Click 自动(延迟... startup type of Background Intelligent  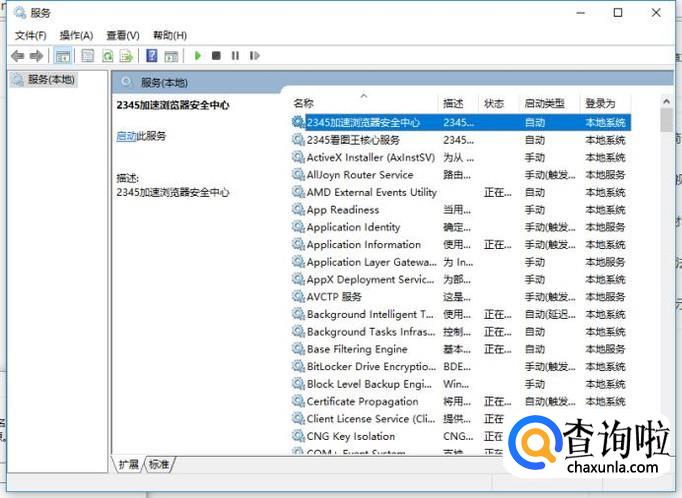point(550,314)
